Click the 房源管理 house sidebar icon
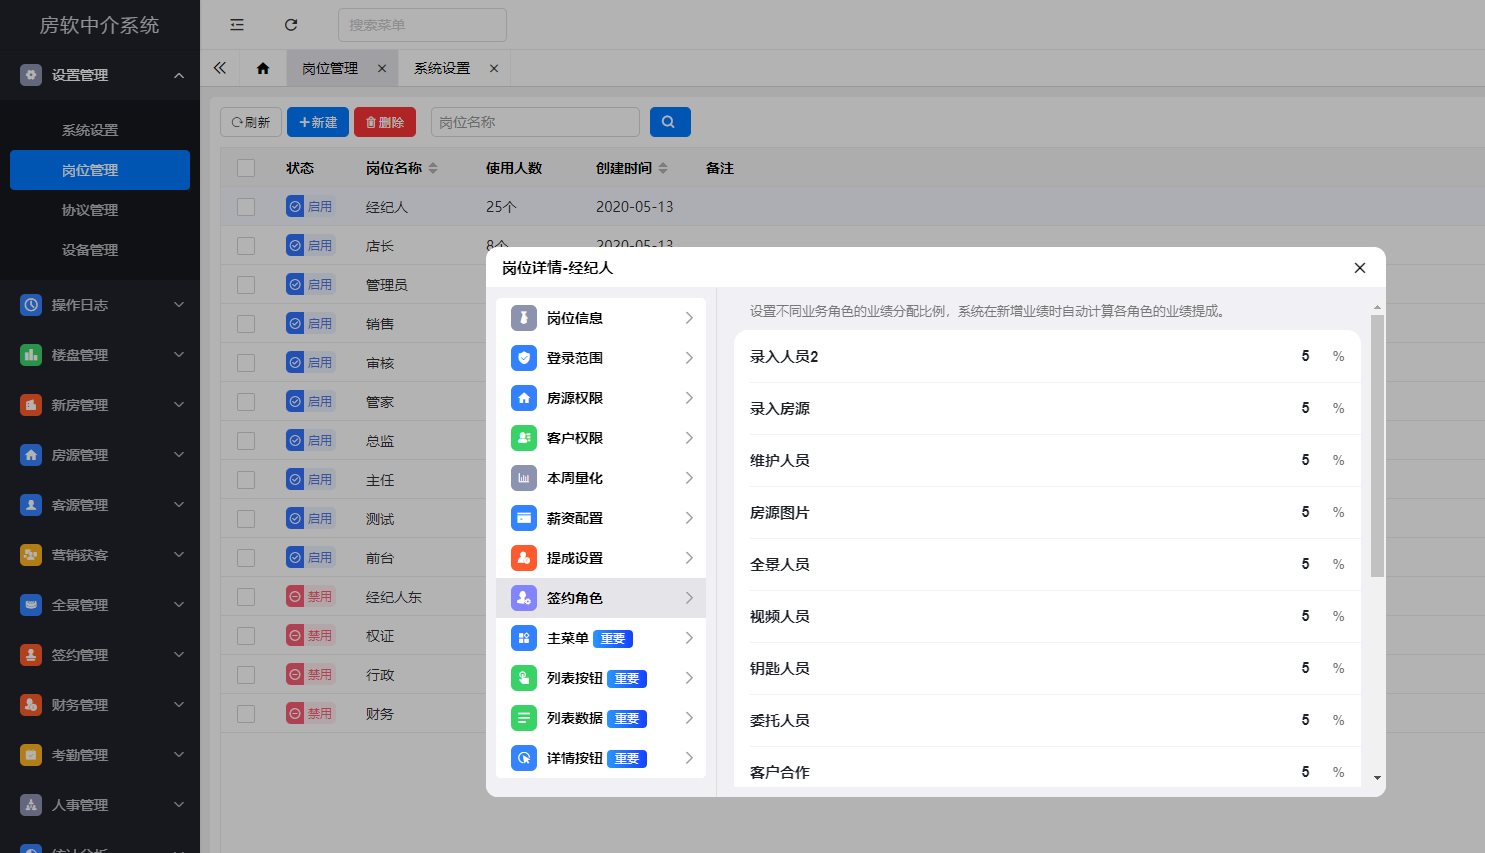1485x853 pixels. pos(31,455)
